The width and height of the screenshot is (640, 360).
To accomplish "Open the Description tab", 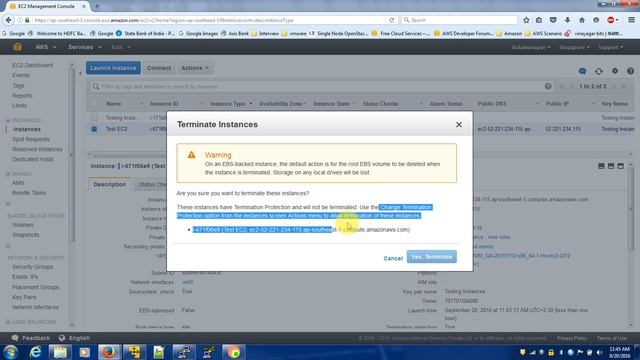I will (109, 184).
